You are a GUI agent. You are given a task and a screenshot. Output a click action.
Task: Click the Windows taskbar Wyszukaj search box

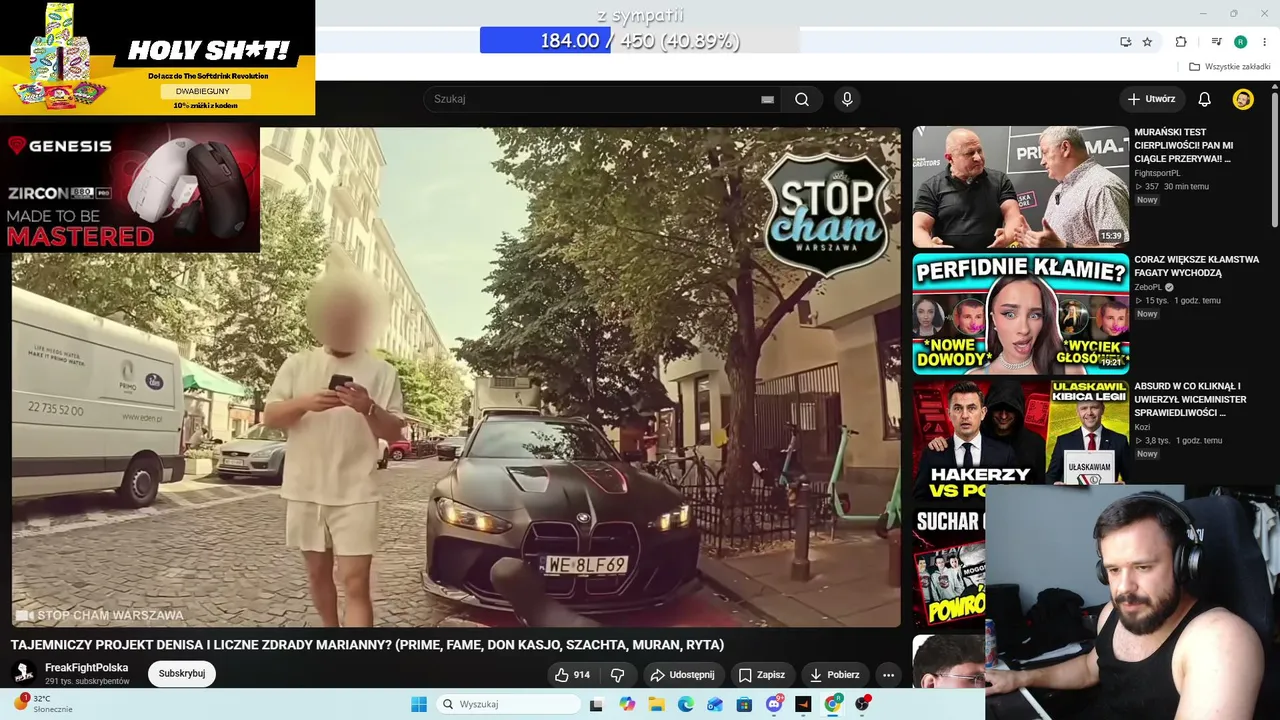point(507,704)
